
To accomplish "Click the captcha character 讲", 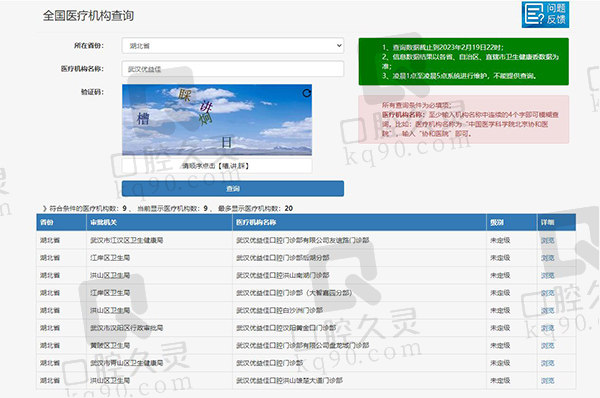I will 207,106.
